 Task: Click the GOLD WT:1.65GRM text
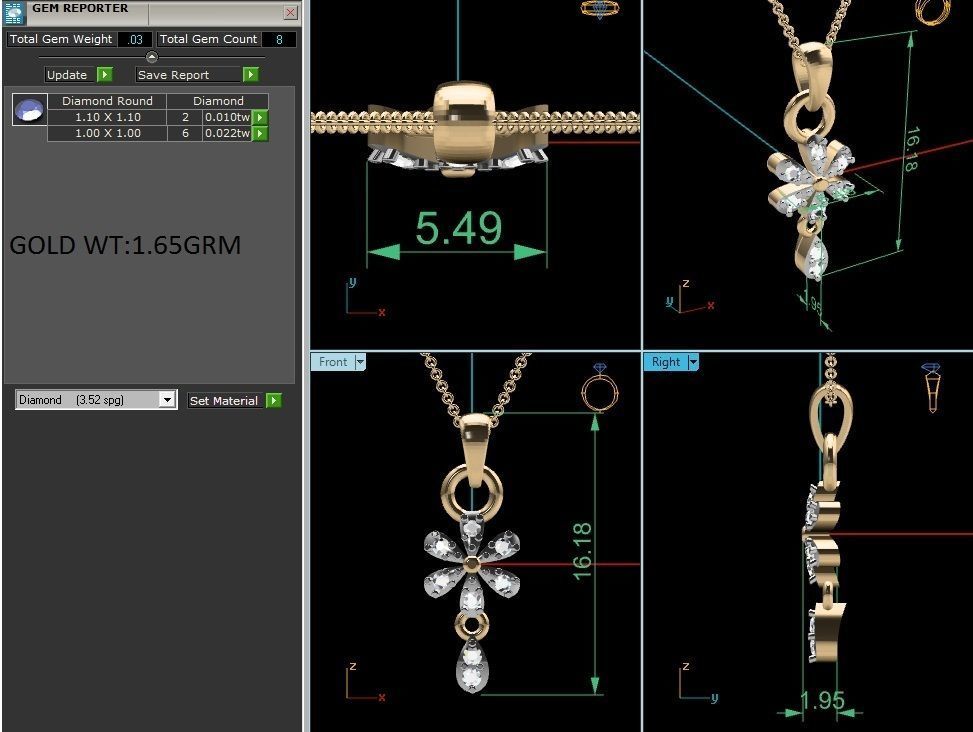[x=125, y=245]
